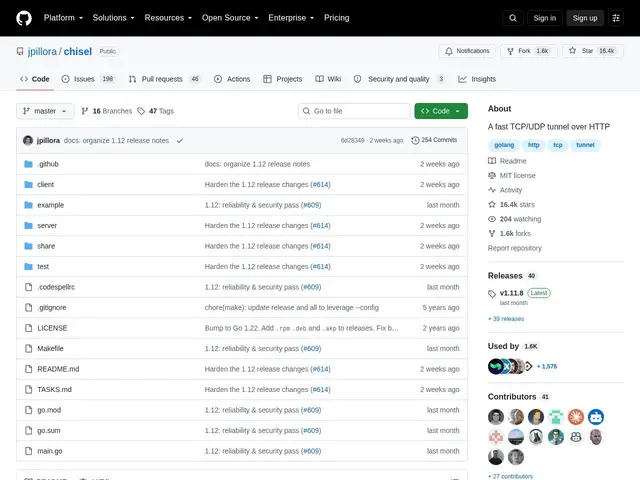640x480 pixels.
Task: Switch to the Actions tab
Action: [x=232, y=79]
